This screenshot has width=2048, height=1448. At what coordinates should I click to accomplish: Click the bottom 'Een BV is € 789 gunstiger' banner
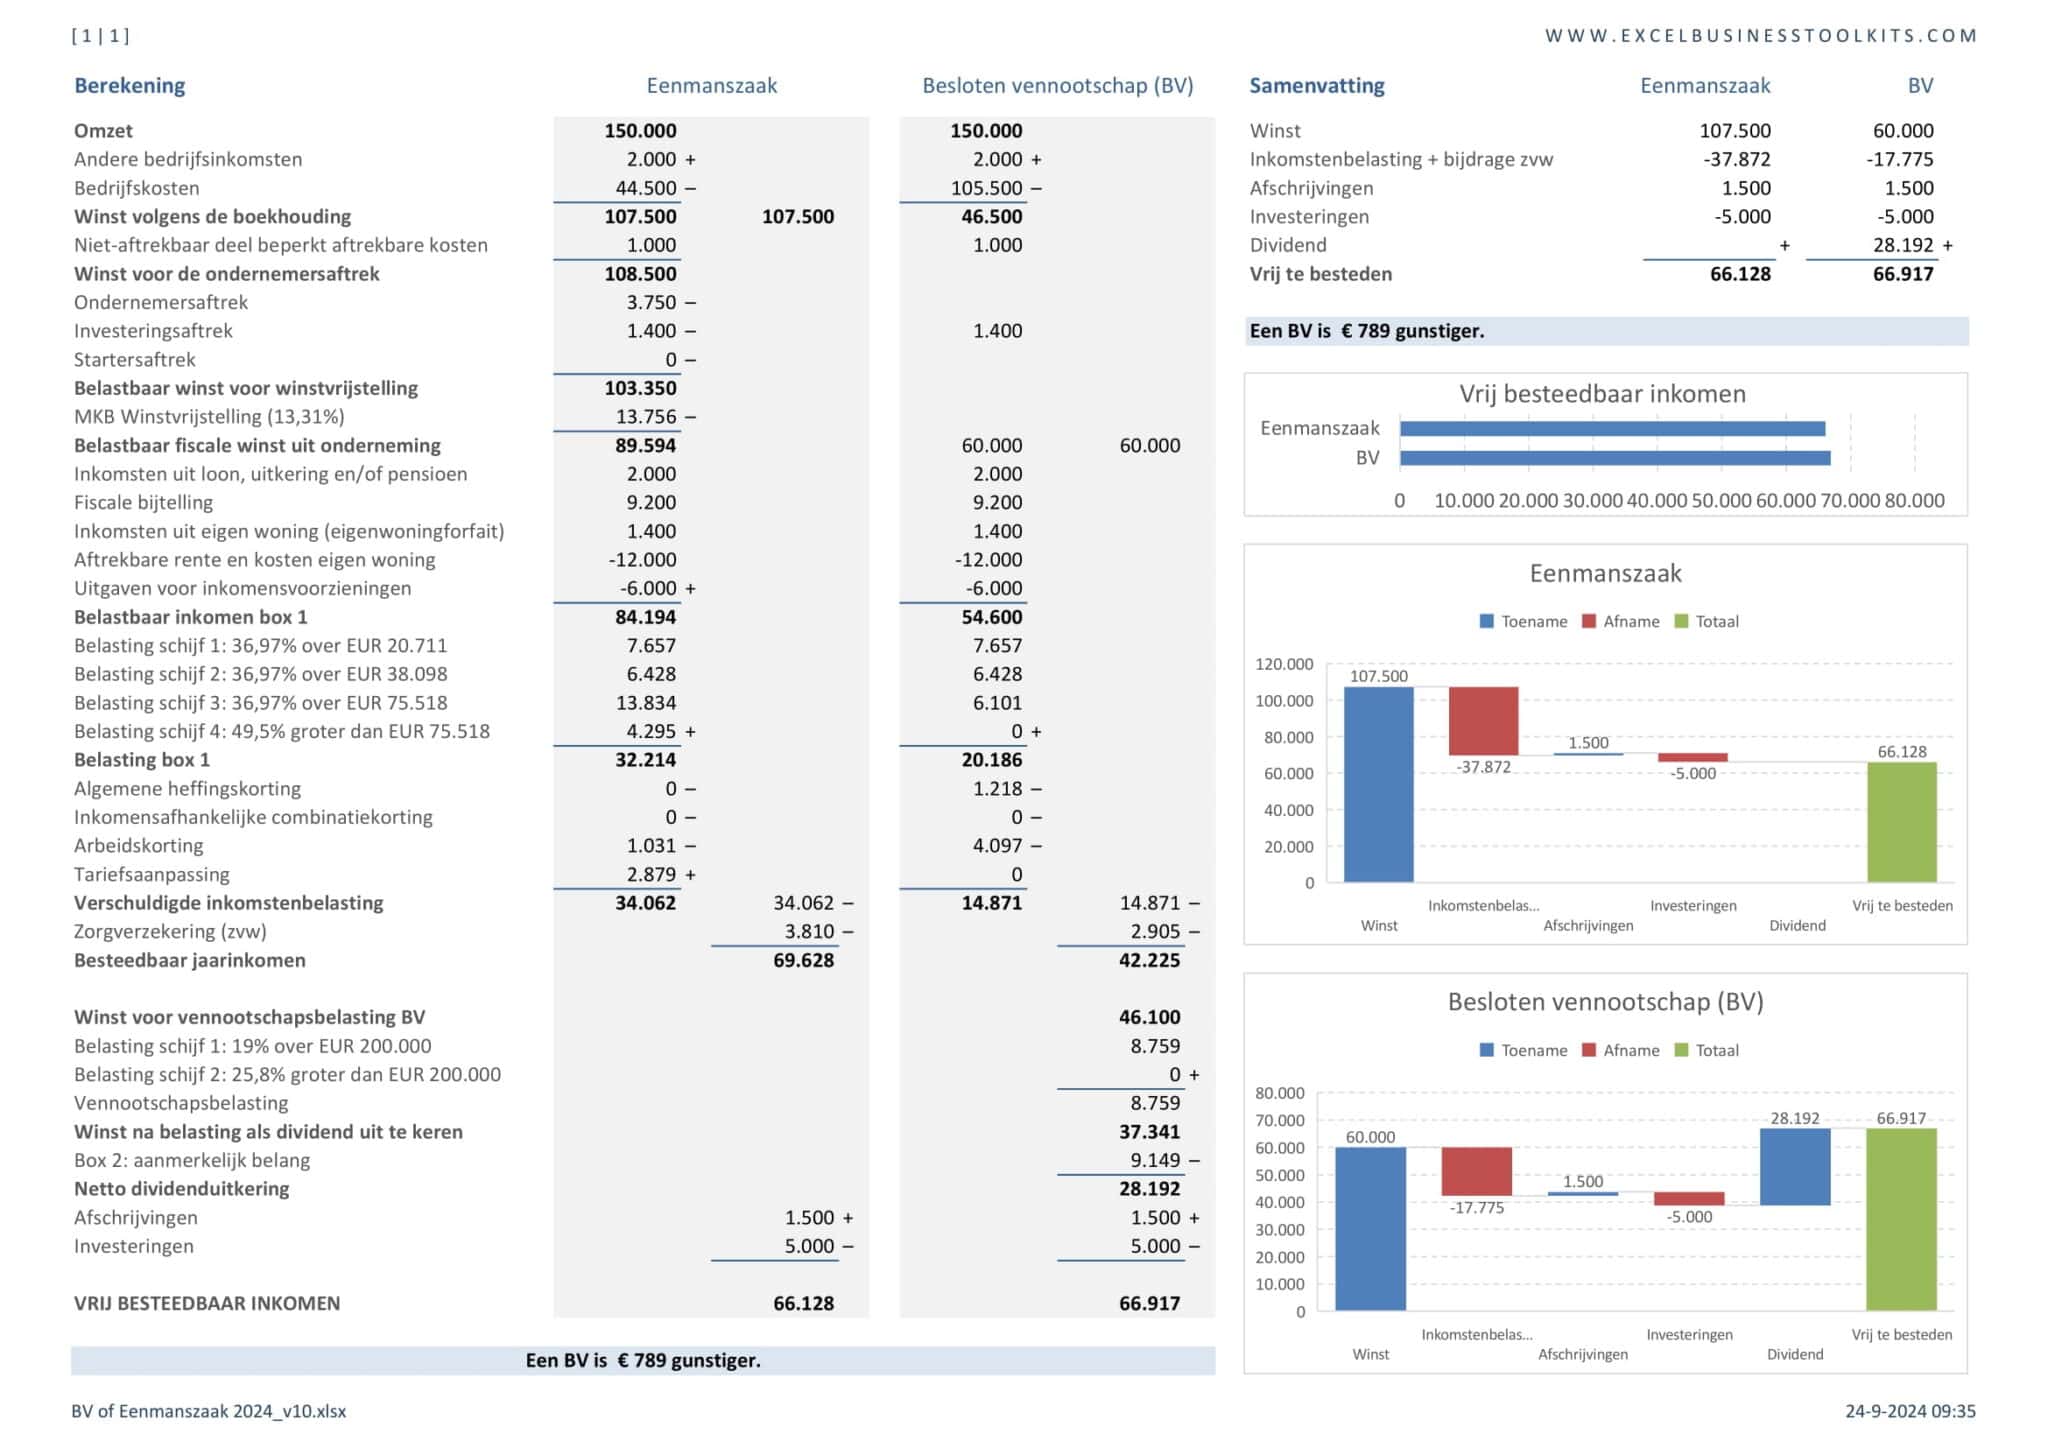[643, 1360]
